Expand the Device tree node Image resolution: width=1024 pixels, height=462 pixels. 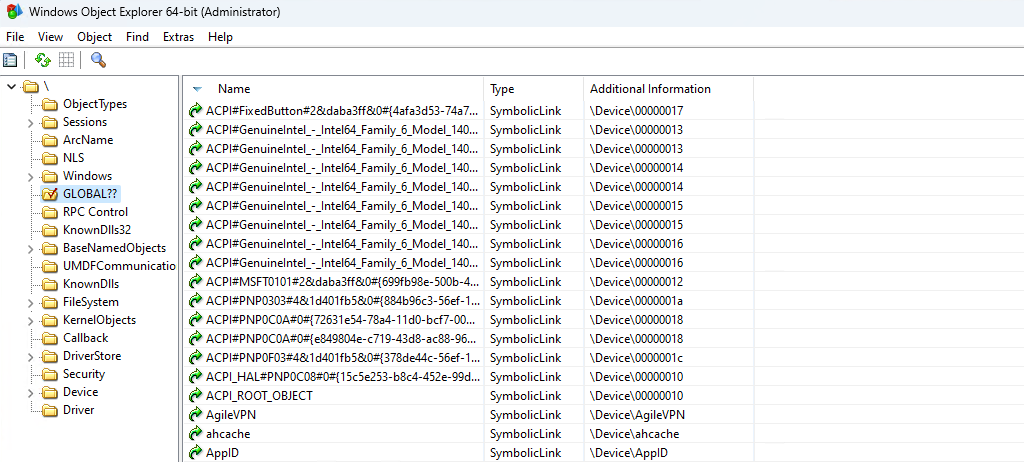(x=30, y=392)
